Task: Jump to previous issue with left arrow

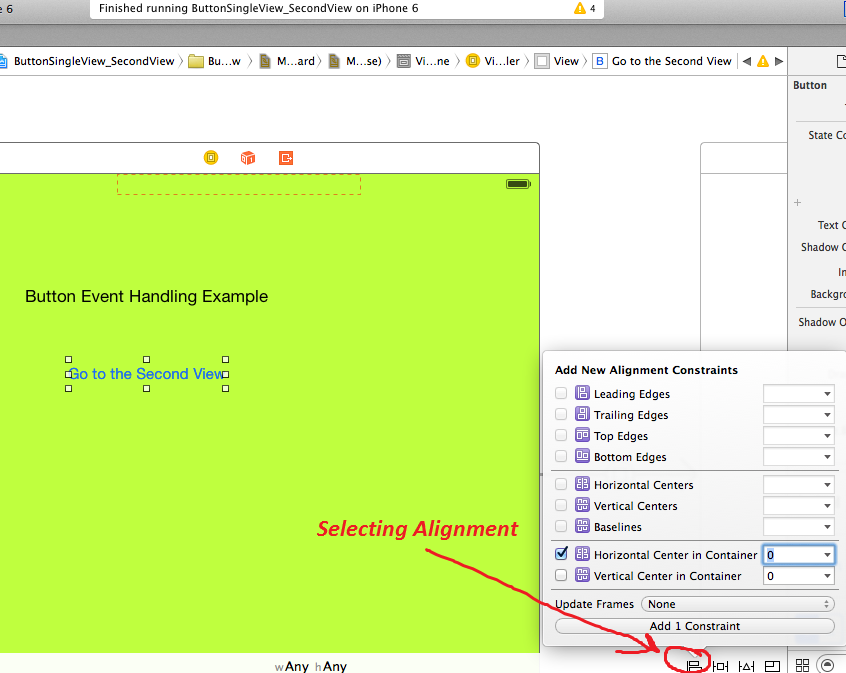Action: pyautogui.click(x=746, y=61)
